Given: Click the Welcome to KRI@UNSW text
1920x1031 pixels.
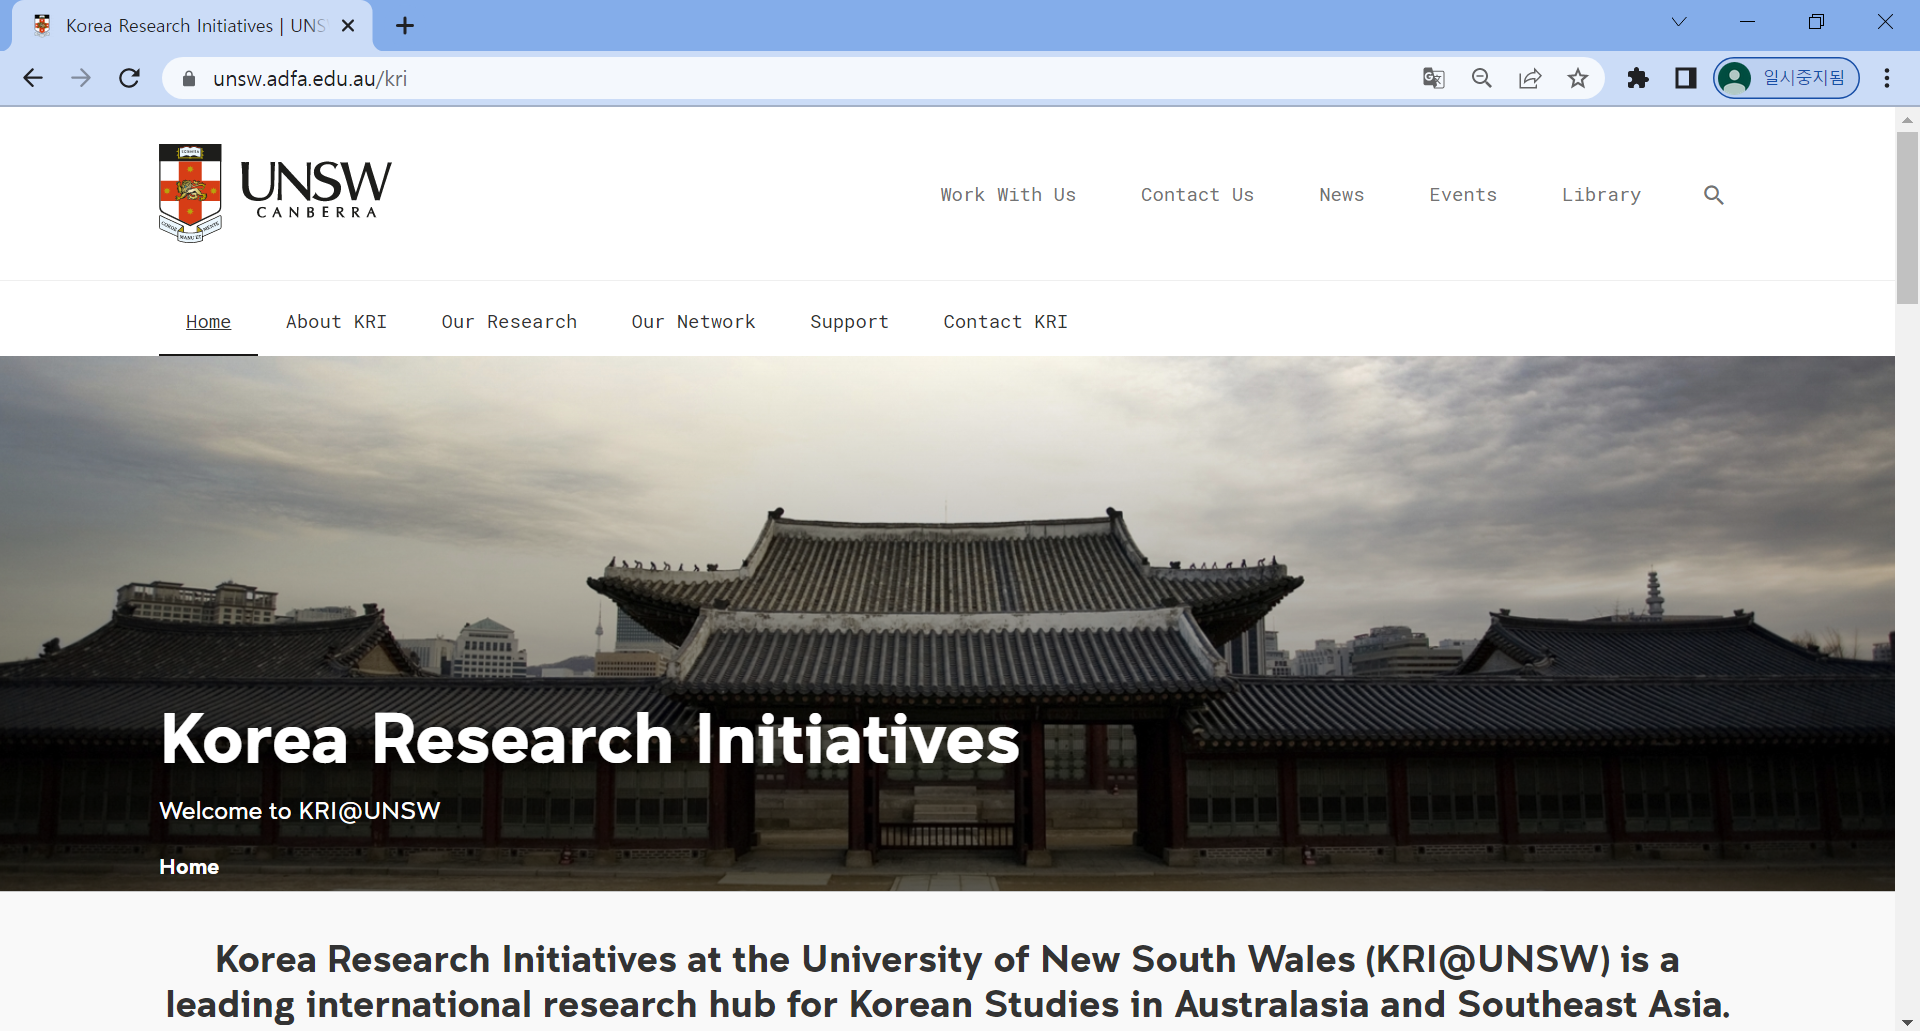Looking at the screenshot, I should [300, 811].
